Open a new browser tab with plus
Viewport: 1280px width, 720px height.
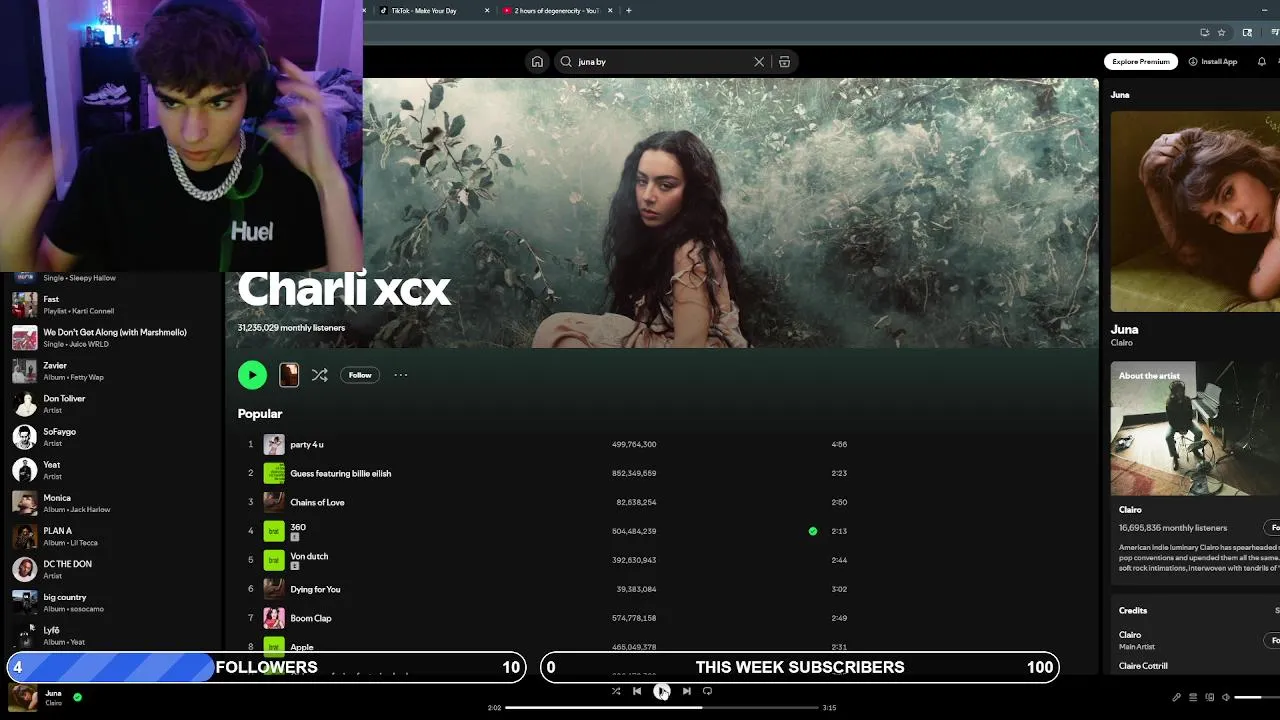click(628, 10)
